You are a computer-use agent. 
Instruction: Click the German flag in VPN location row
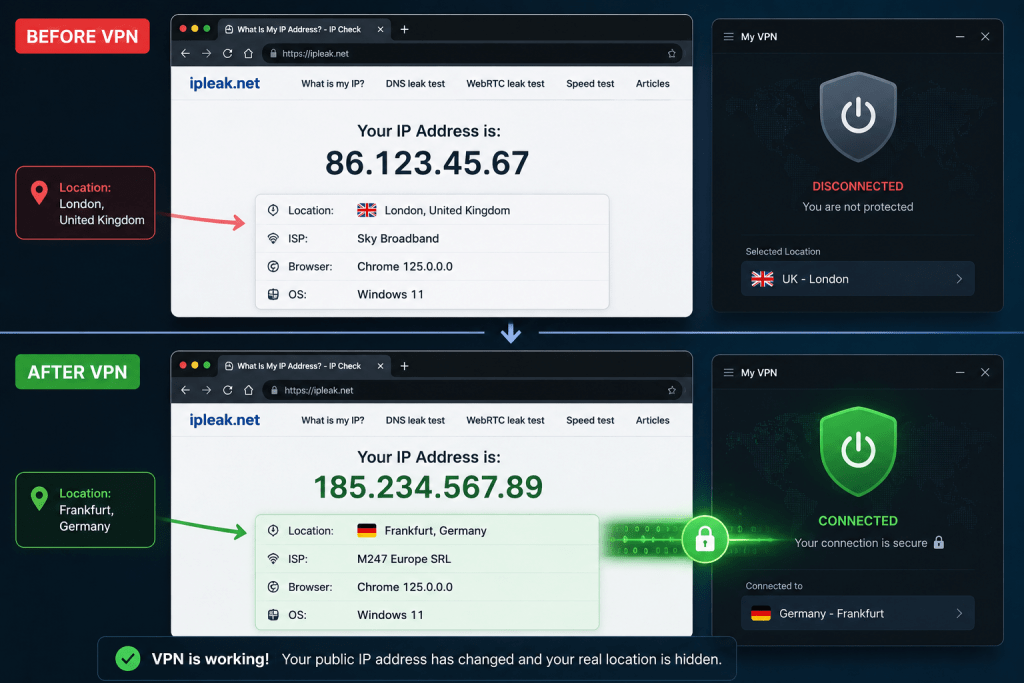click(761, 613)
